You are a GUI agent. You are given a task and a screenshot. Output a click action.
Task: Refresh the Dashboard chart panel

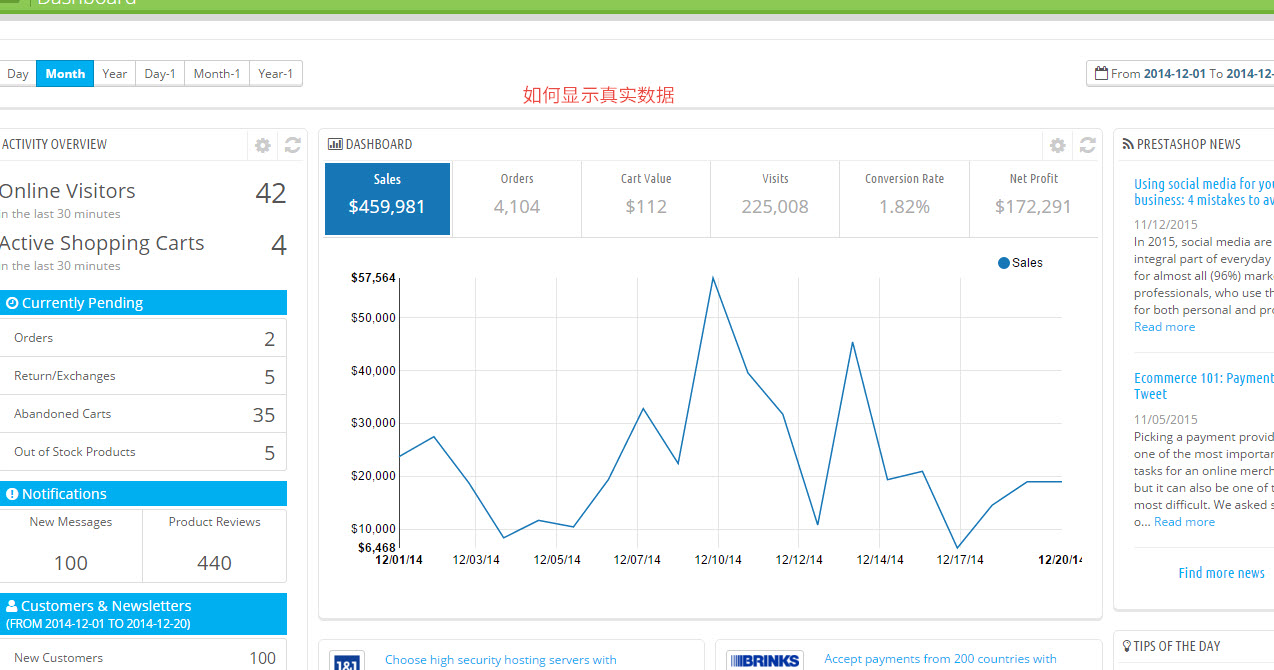tap(1087, 145)
